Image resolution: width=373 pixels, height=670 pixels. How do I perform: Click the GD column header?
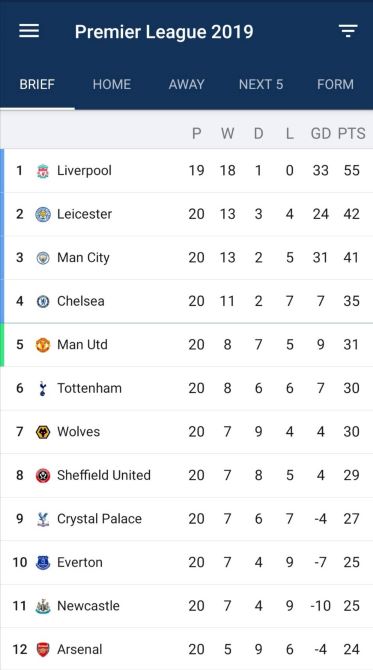pos(320,133)
